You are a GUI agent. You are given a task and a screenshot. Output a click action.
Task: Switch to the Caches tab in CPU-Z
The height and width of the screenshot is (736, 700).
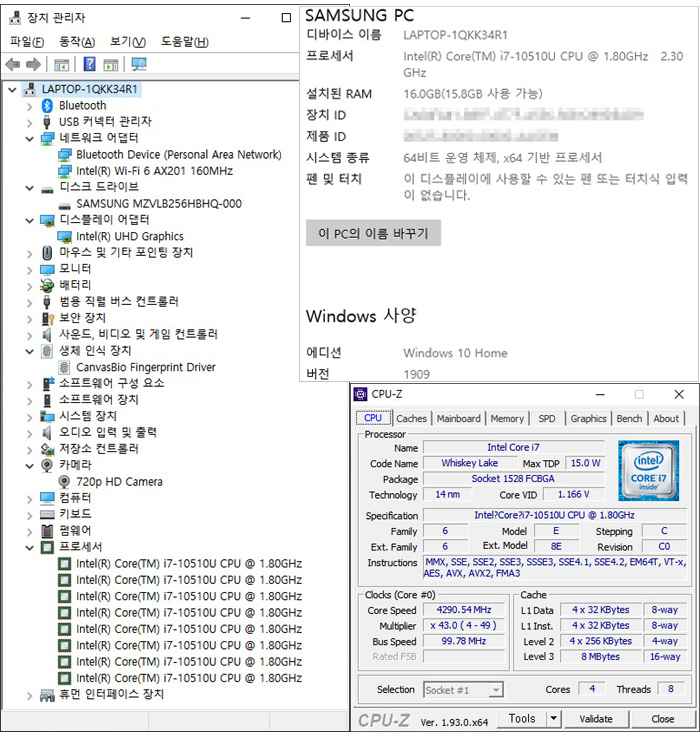(411, 418)
